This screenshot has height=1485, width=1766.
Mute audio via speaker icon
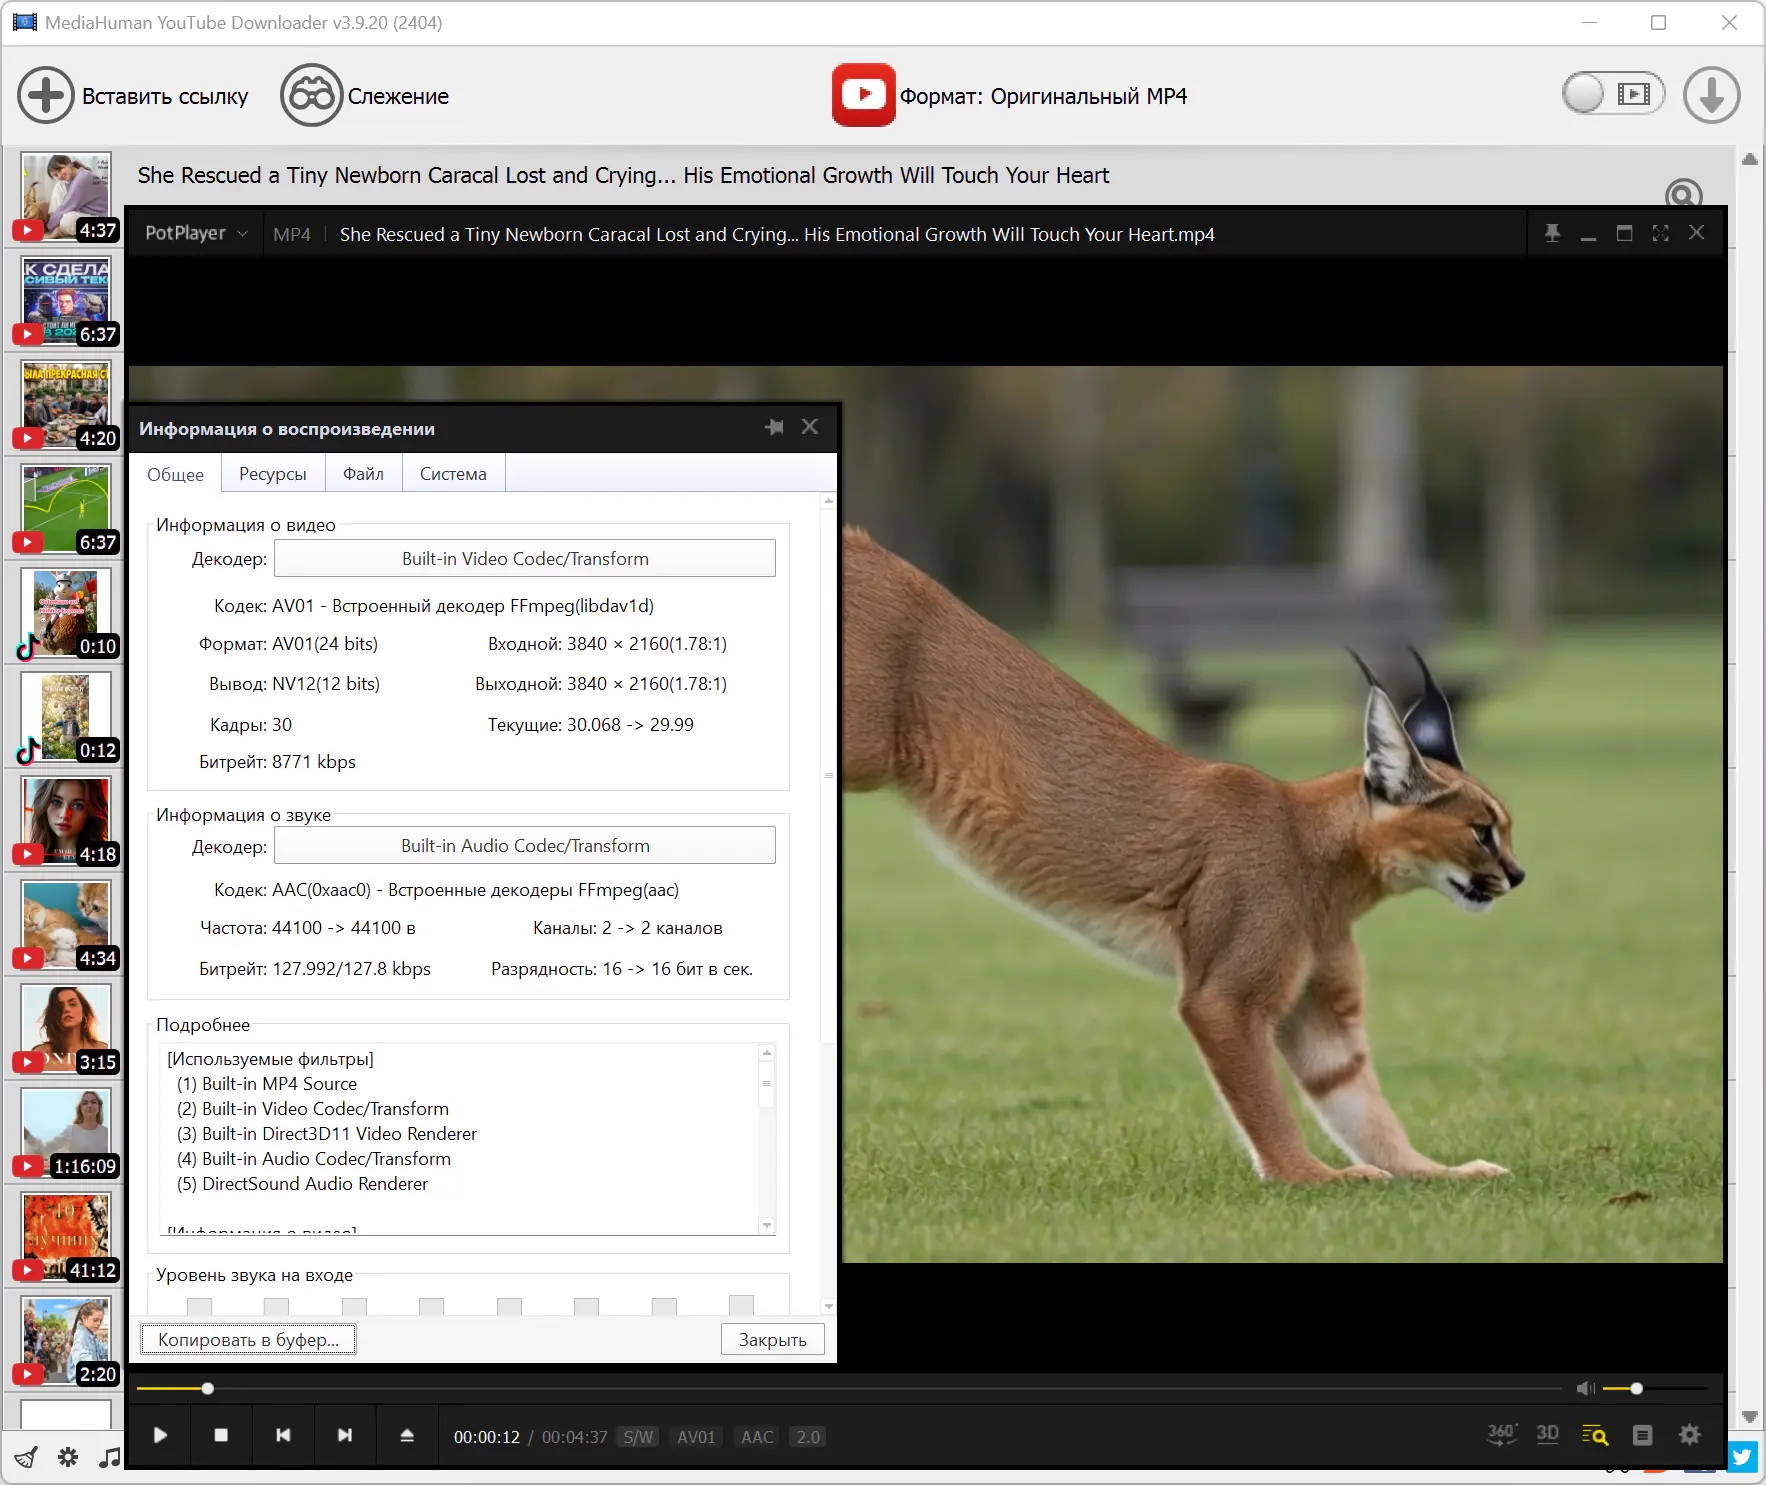pyautogui.click(x=1585, y=1388)
